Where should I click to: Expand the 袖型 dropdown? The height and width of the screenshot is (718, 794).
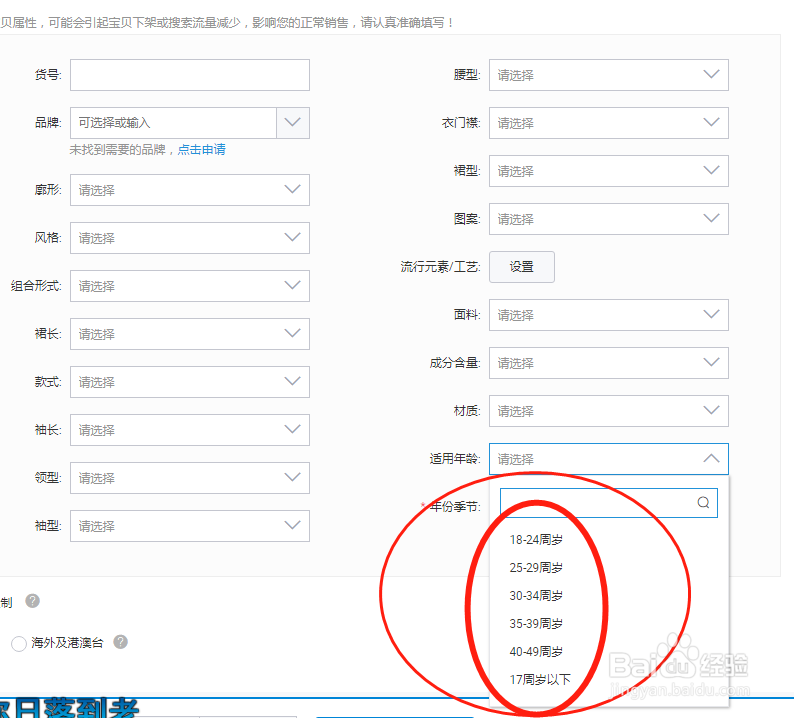[189, 526]
